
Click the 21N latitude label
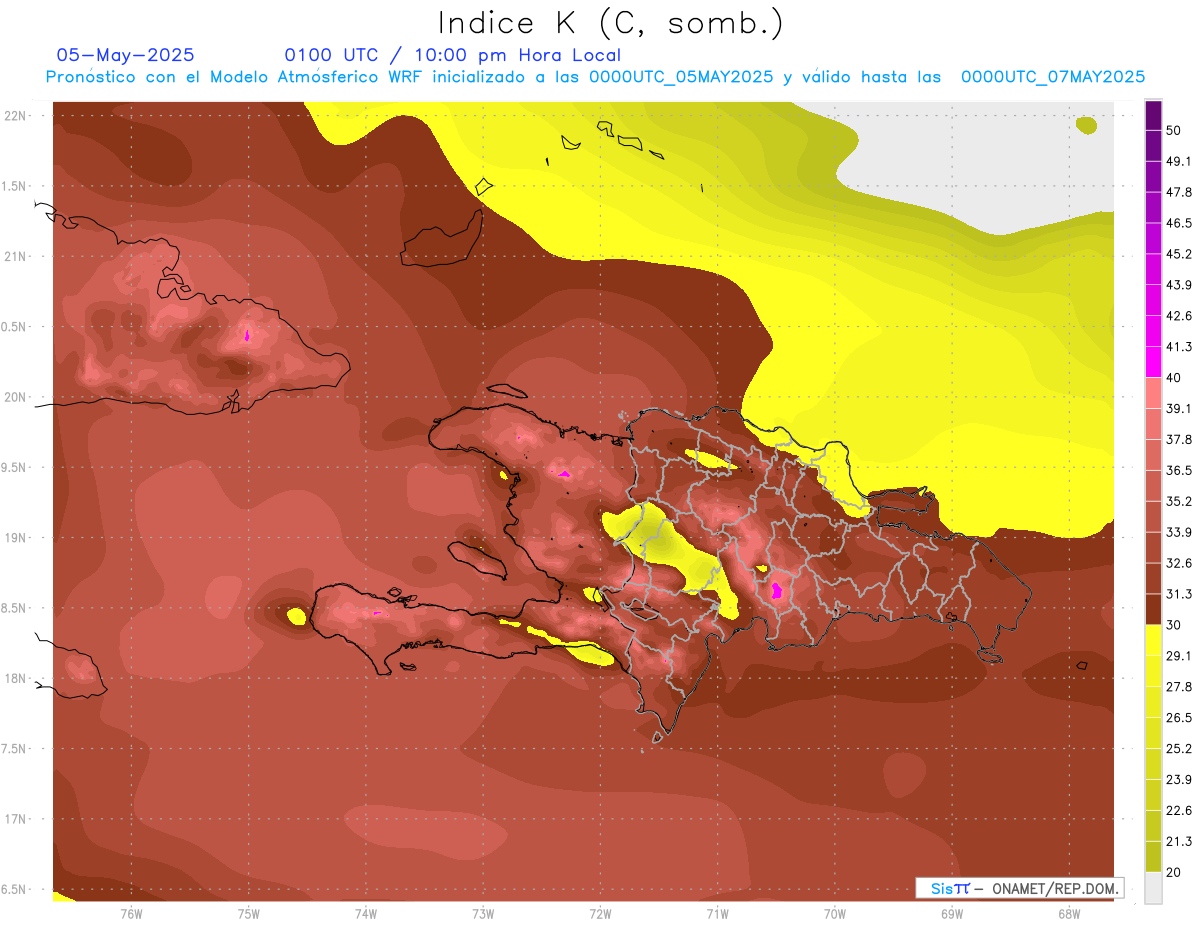(16, 256)
